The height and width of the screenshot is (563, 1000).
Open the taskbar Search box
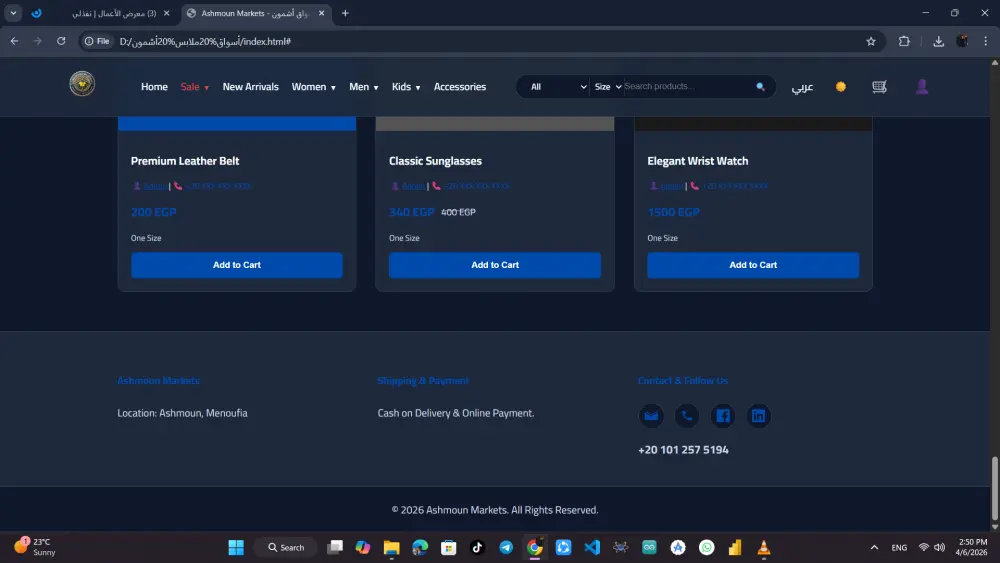coord(286,547)
